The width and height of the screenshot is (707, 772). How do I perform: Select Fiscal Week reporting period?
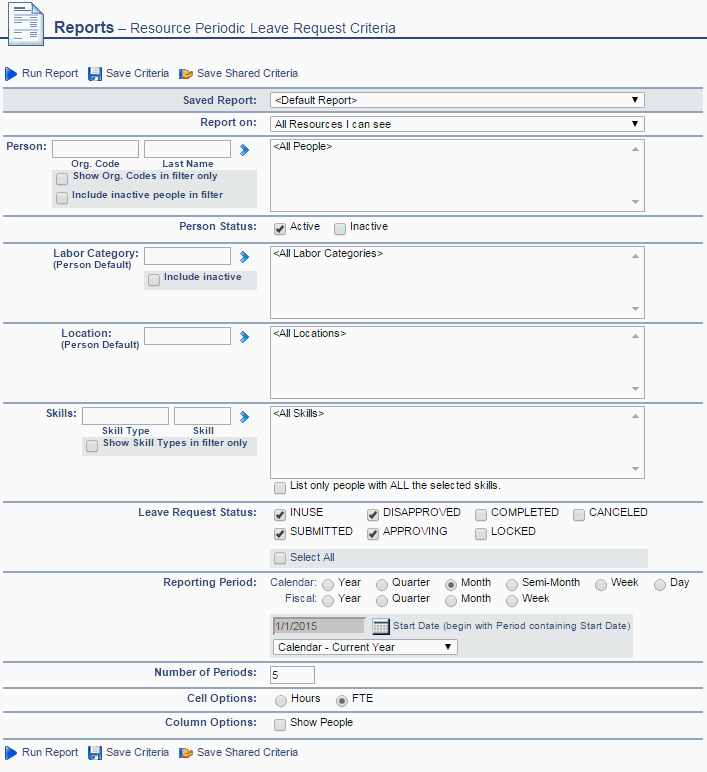pos(512,601)
